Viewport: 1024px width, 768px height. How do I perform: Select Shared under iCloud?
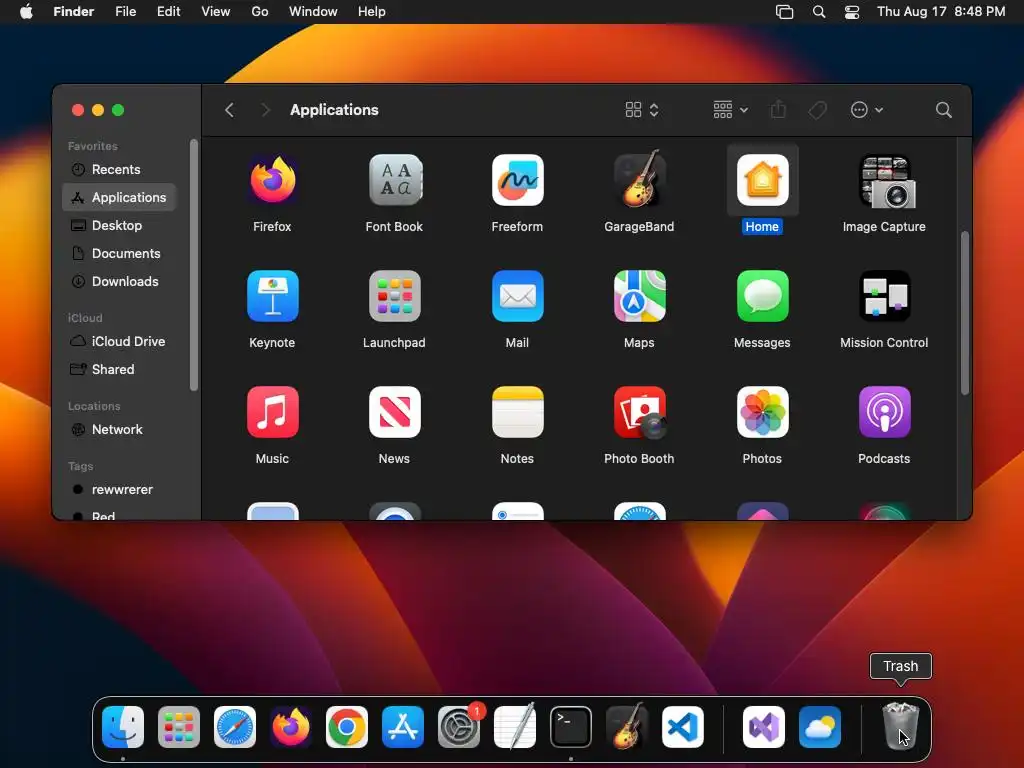(x=119, y=369)
